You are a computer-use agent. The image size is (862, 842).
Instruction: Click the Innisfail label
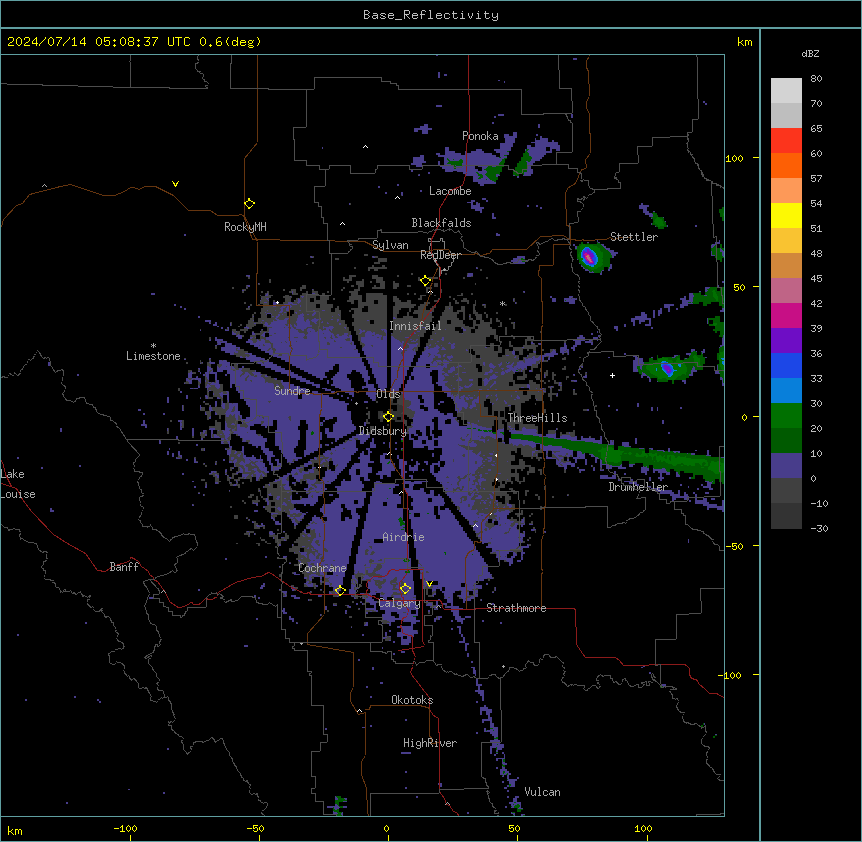pyautogui.click(x=415, y=326)
